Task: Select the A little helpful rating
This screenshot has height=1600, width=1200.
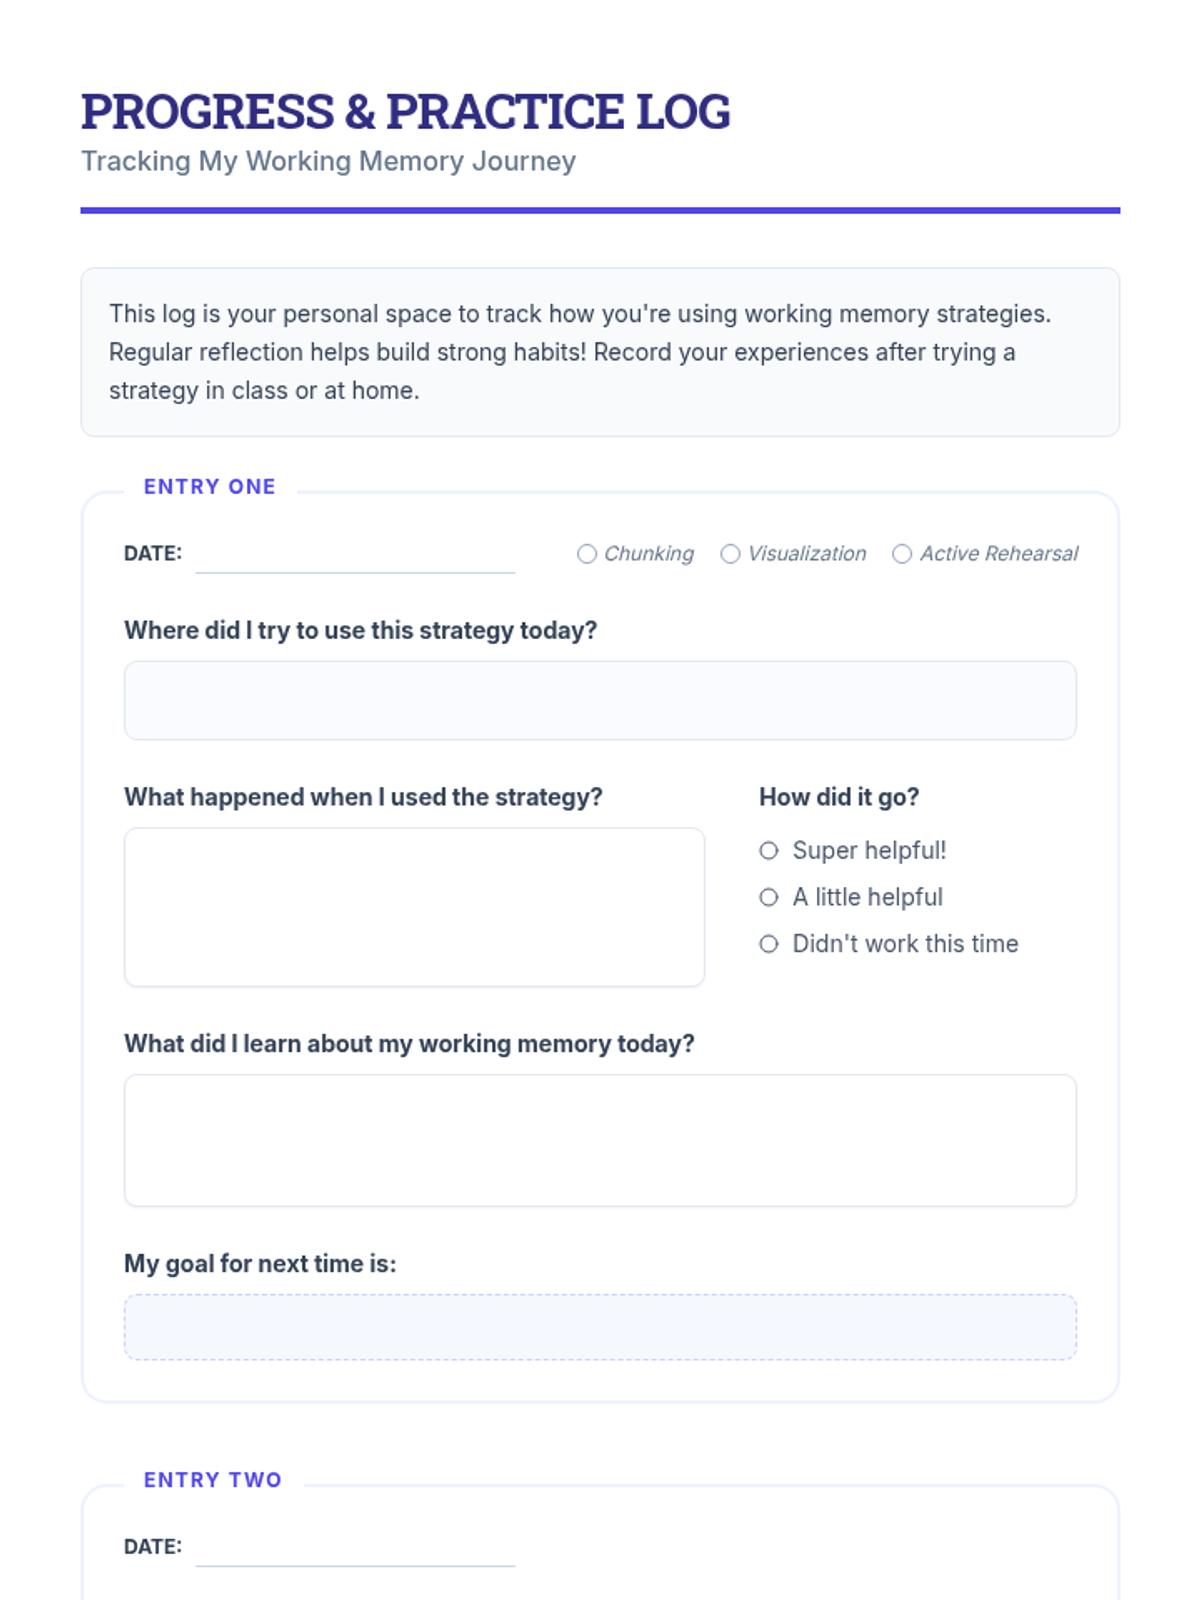Action: (769, 898)
